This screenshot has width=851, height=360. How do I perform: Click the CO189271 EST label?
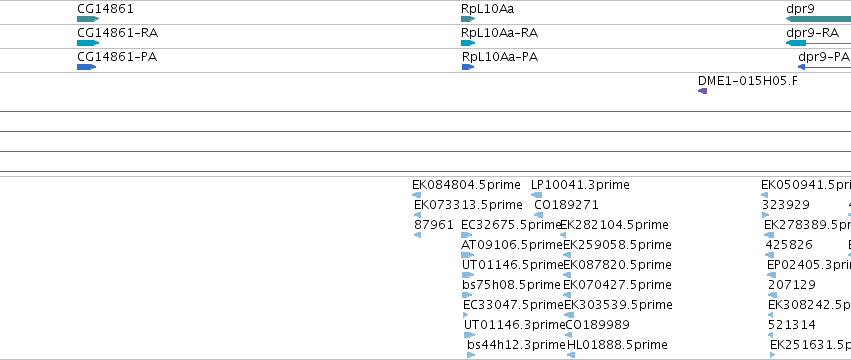pos(566,205)
